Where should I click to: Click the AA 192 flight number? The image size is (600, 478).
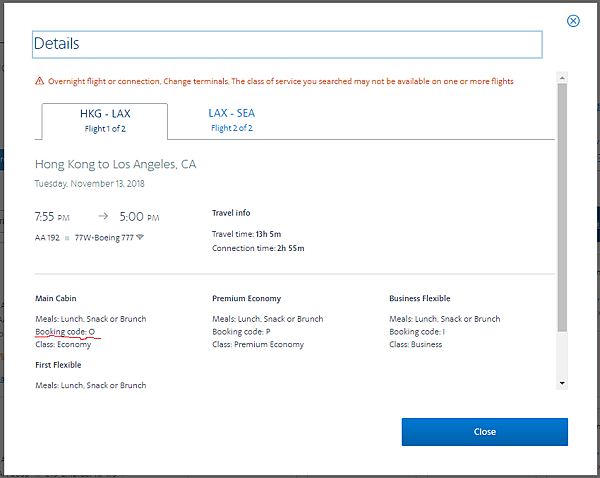48,237
